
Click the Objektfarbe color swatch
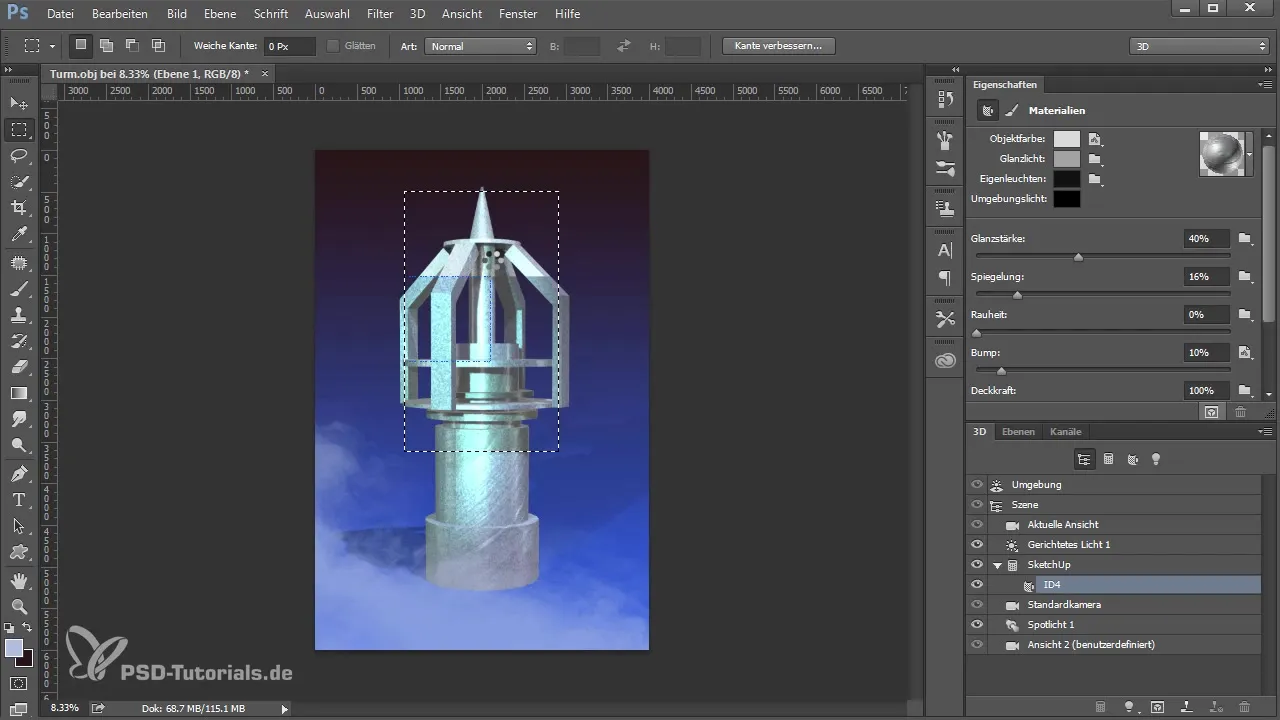[x=1067, y=139]
